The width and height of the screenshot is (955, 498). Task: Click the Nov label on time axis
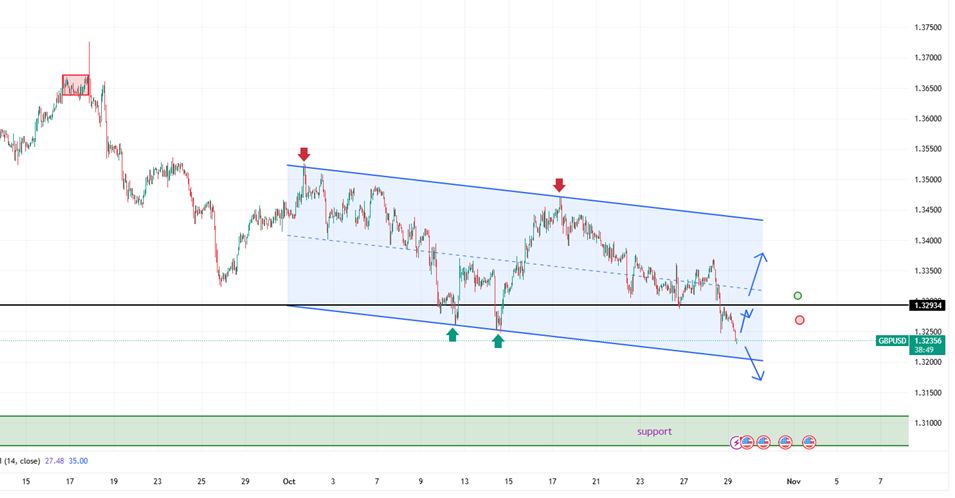[x=792, y=481]
